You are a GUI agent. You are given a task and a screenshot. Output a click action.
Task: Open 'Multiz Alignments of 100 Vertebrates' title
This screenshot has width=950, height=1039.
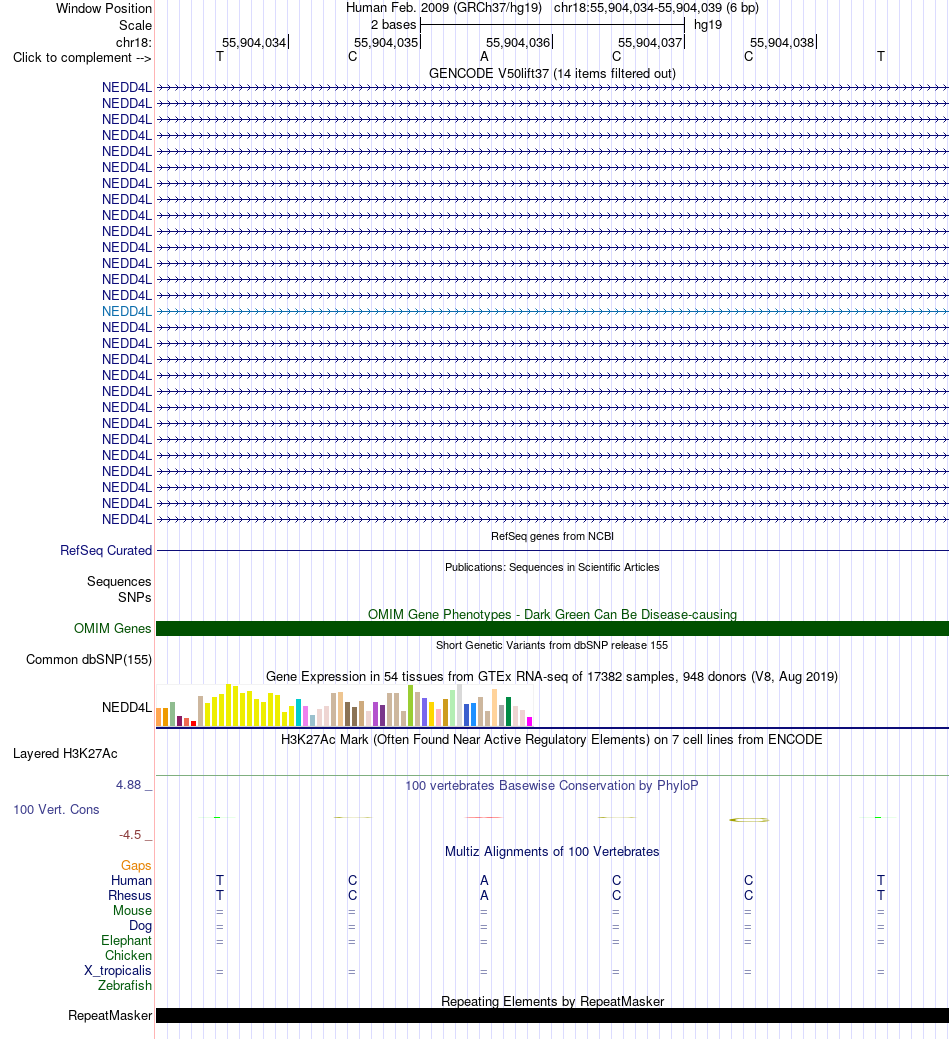(x=552, y=851)
